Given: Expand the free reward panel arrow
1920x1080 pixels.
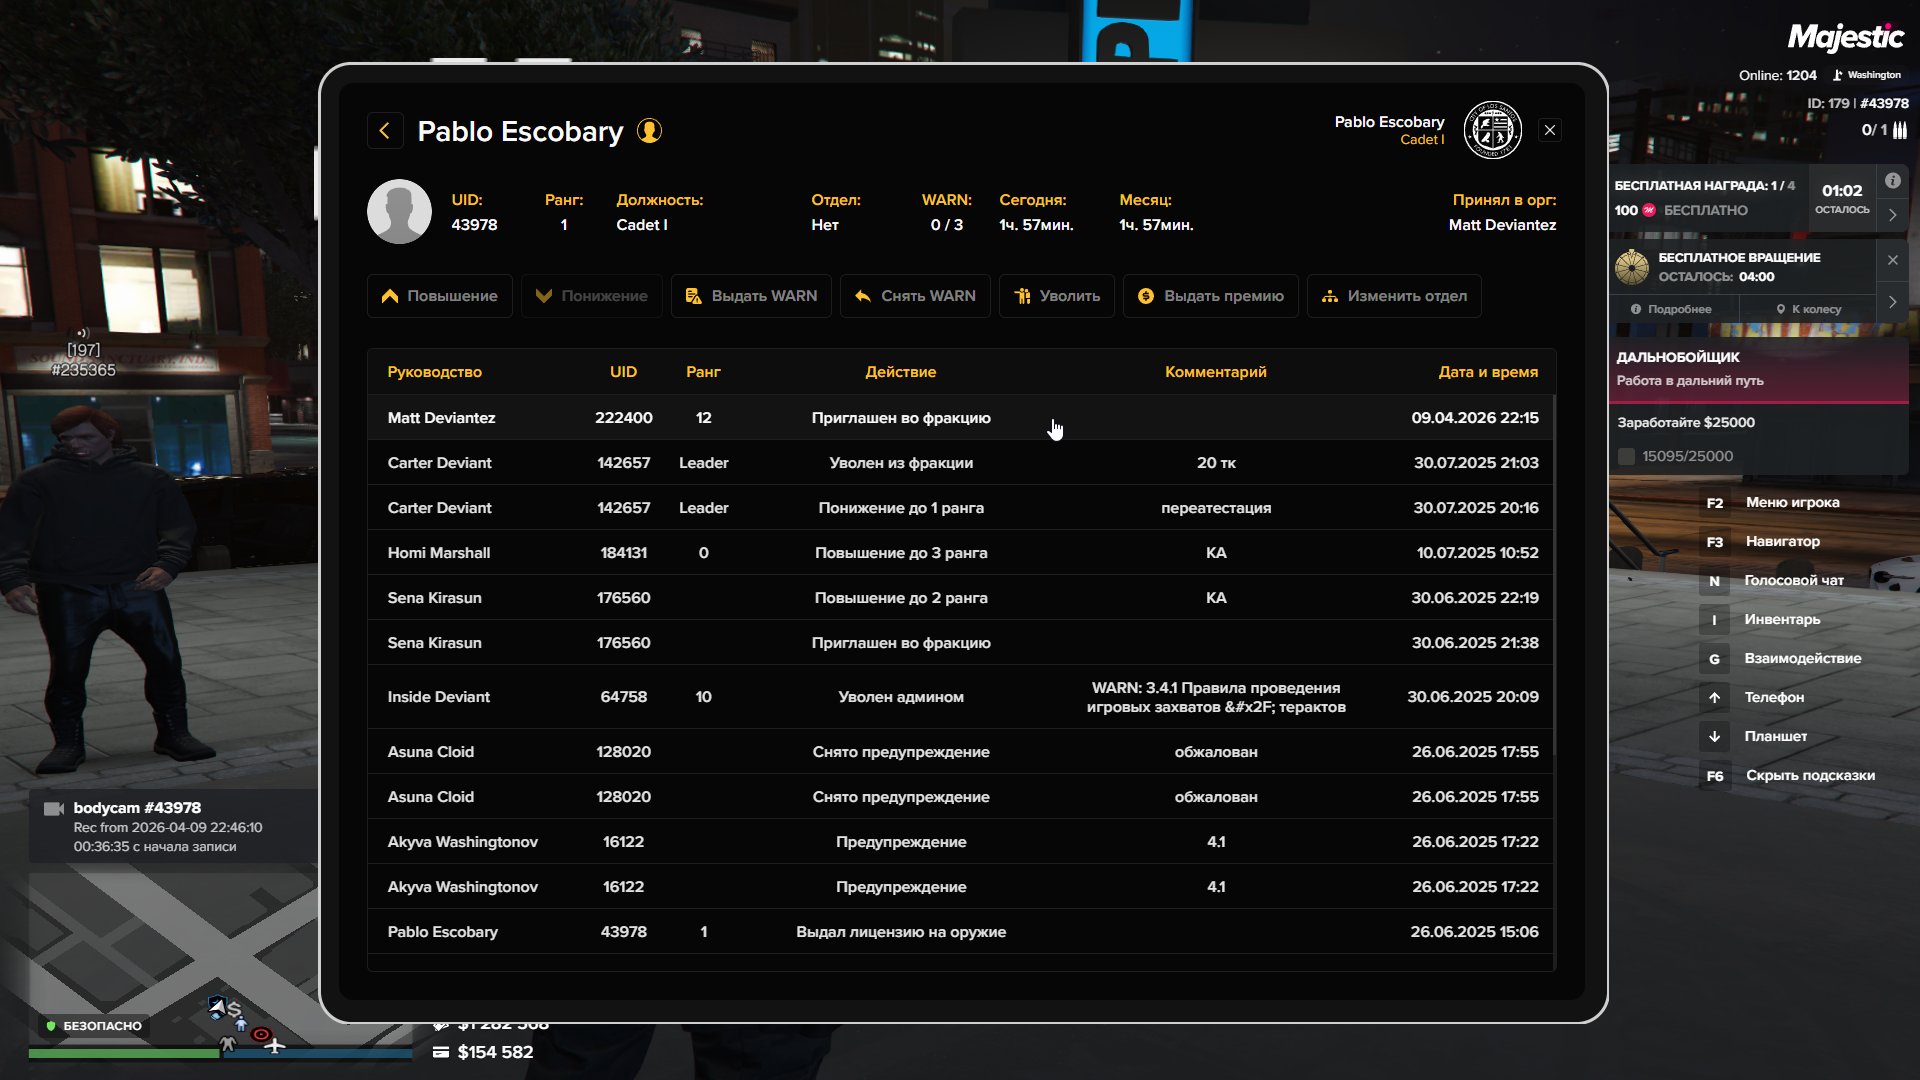Looking at the screenshot, I should pyautogui.click(x=1892, y=215).
